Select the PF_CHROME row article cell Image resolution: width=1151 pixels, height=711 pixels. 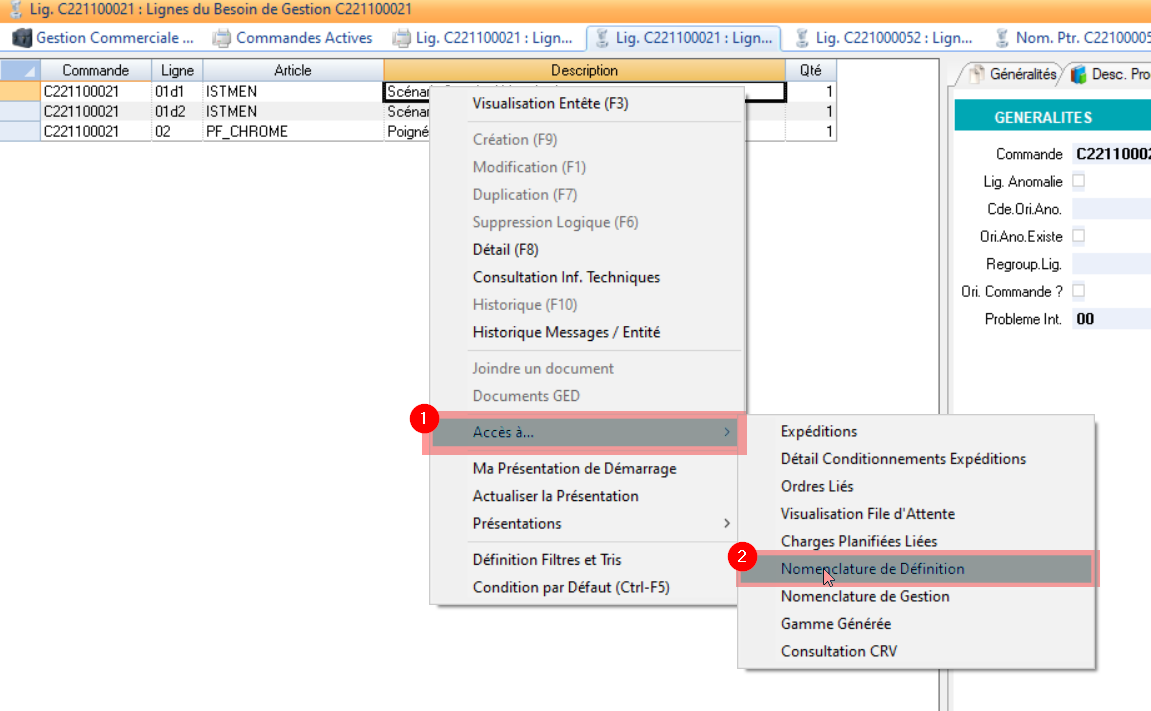pyautogui.click(x=292, y=131)
